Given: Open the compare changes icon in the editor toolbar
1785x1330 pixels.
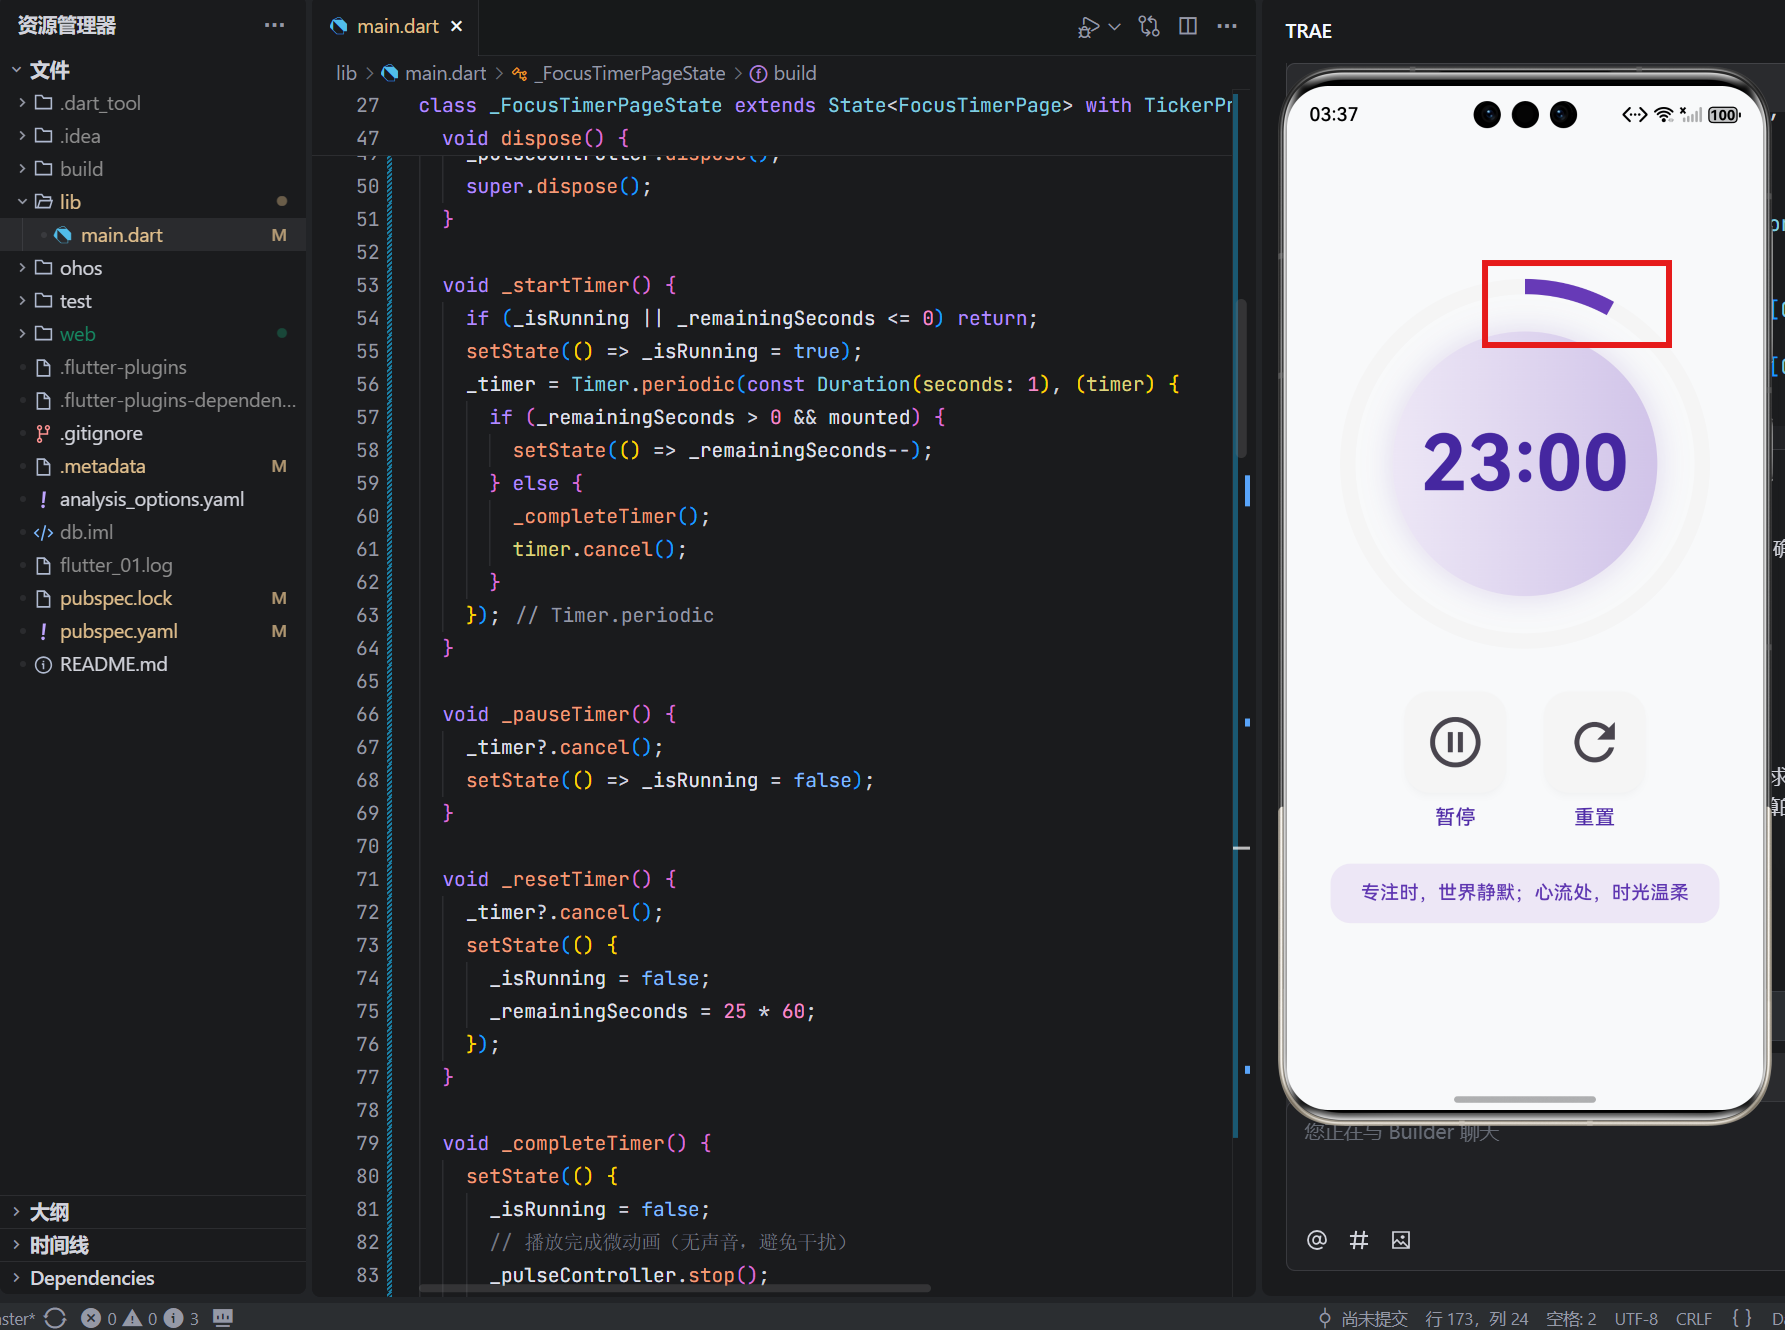Looking at the screenshot, I should [x=1149, y=26].
